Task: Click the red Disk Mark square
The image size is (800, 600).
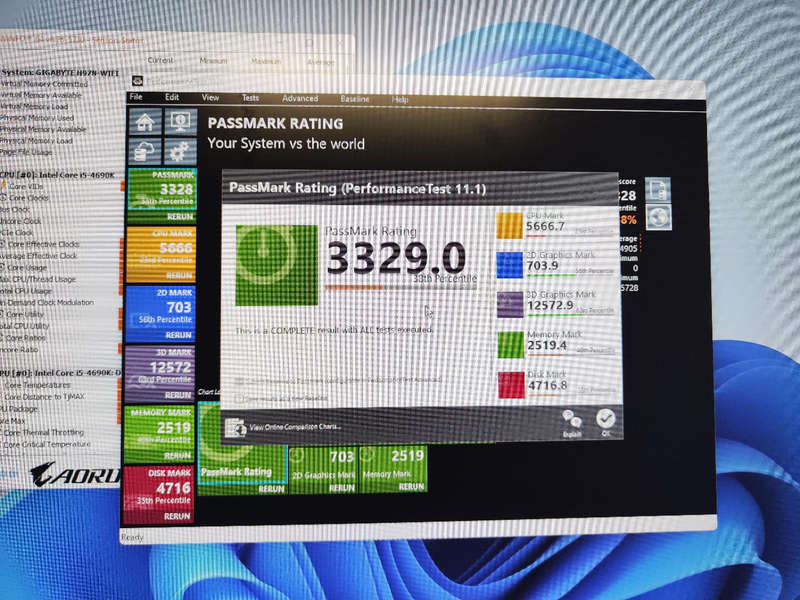Action: [511, 385]
